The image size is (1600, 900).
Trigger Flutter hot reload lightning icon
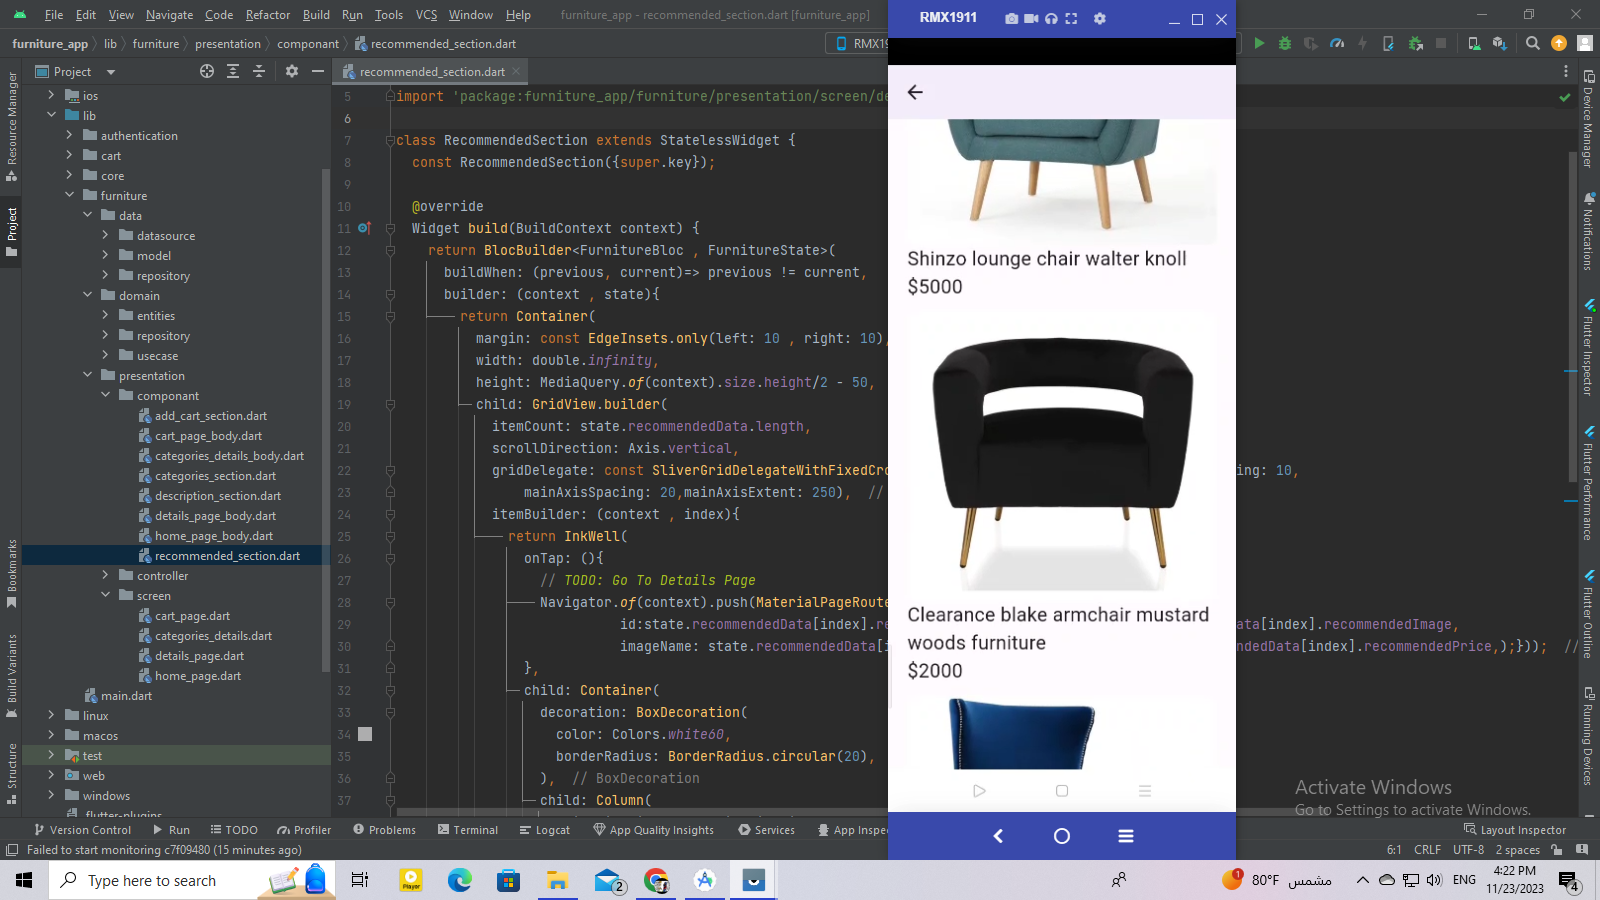point(1363,43)
